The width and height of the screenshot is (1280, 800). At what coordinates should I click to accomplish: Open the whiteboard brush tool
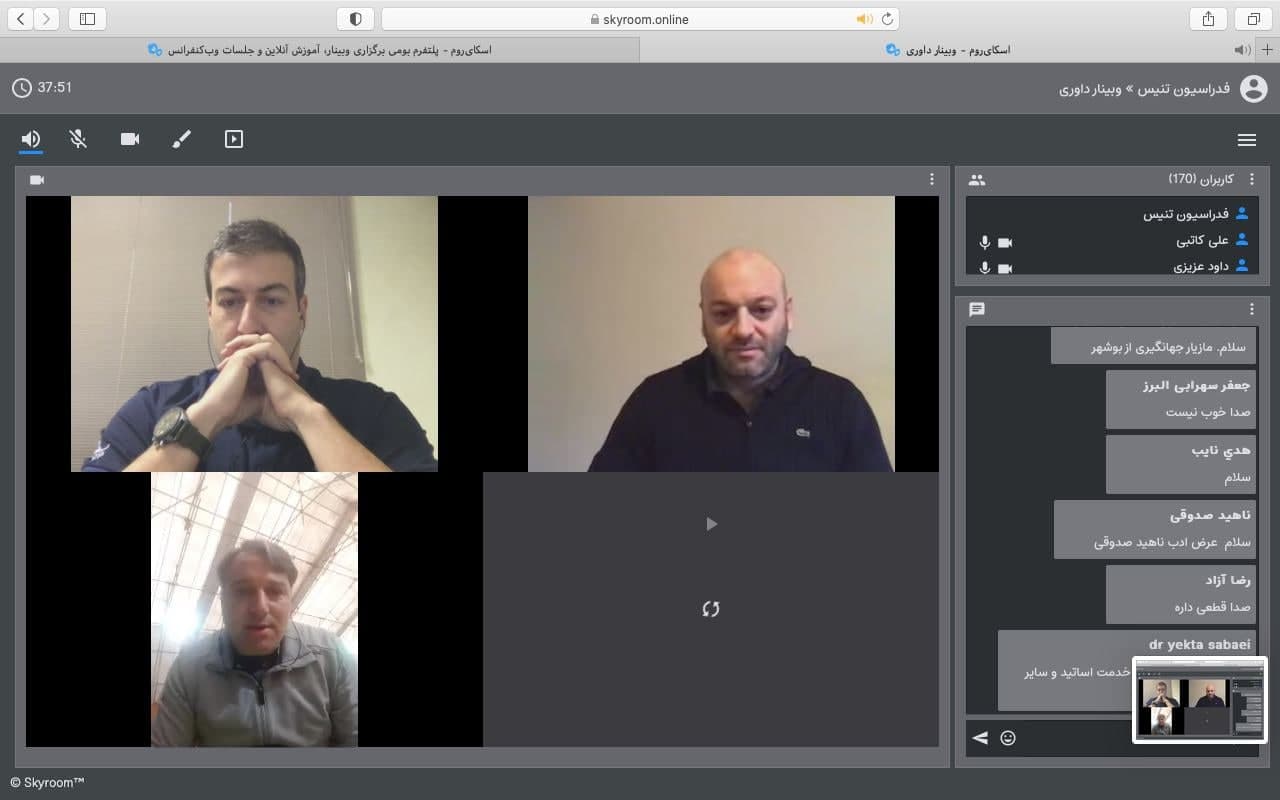181,139
